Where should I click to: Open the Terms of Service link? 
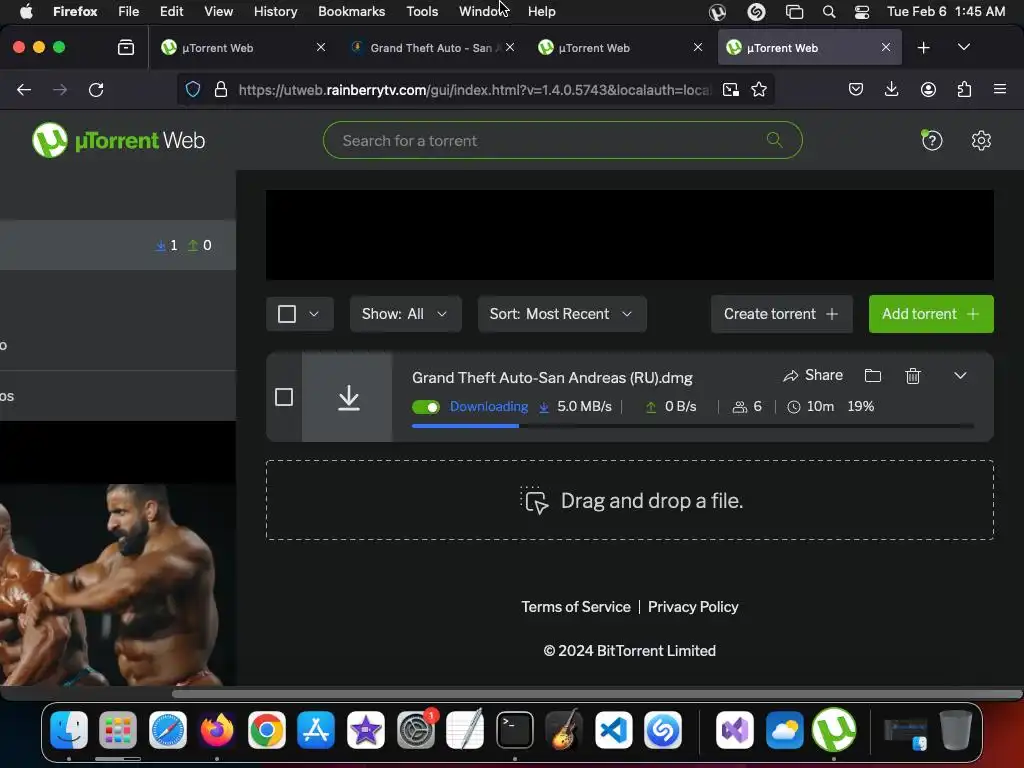[575, 607]
